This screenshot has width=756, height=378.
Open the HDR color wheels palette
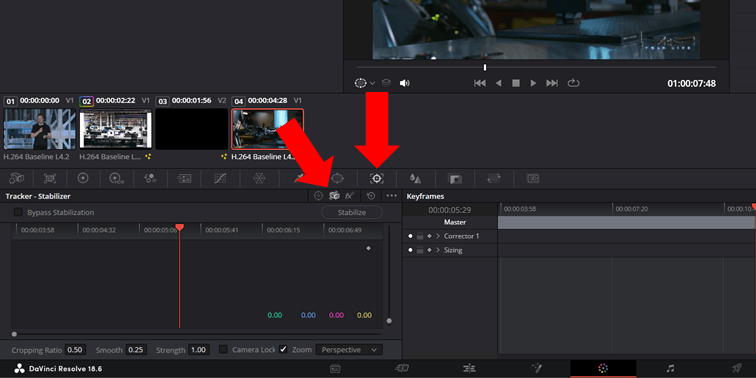coord(116,178)
